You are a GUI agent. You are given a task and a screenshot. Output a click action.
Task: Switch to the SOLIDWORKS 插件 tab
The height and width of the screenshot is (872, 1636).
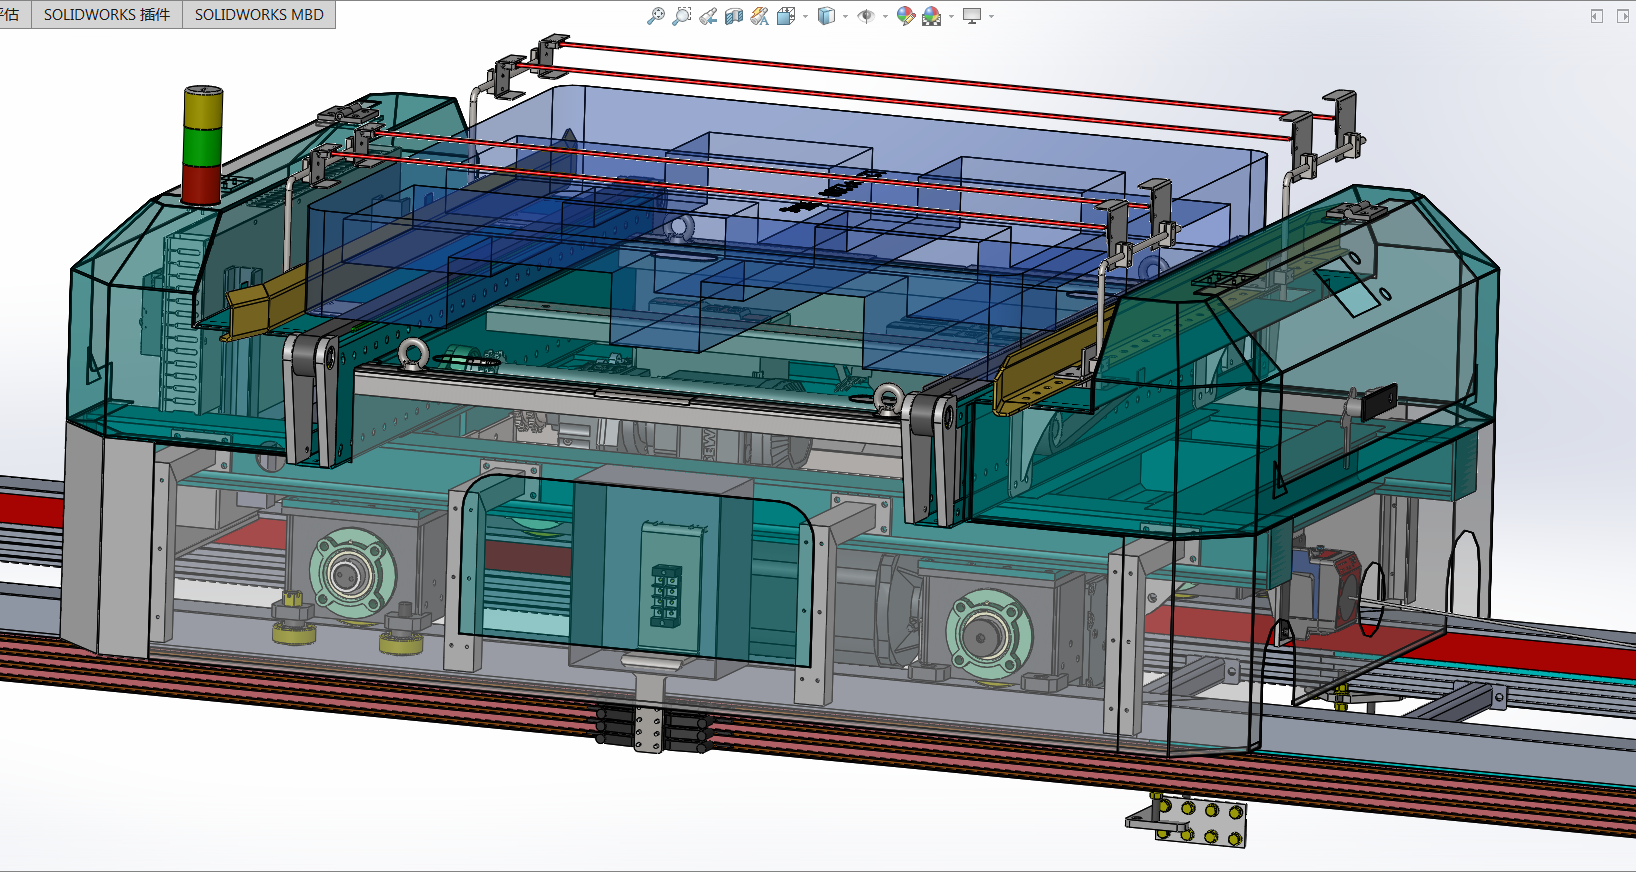point(107,15)
